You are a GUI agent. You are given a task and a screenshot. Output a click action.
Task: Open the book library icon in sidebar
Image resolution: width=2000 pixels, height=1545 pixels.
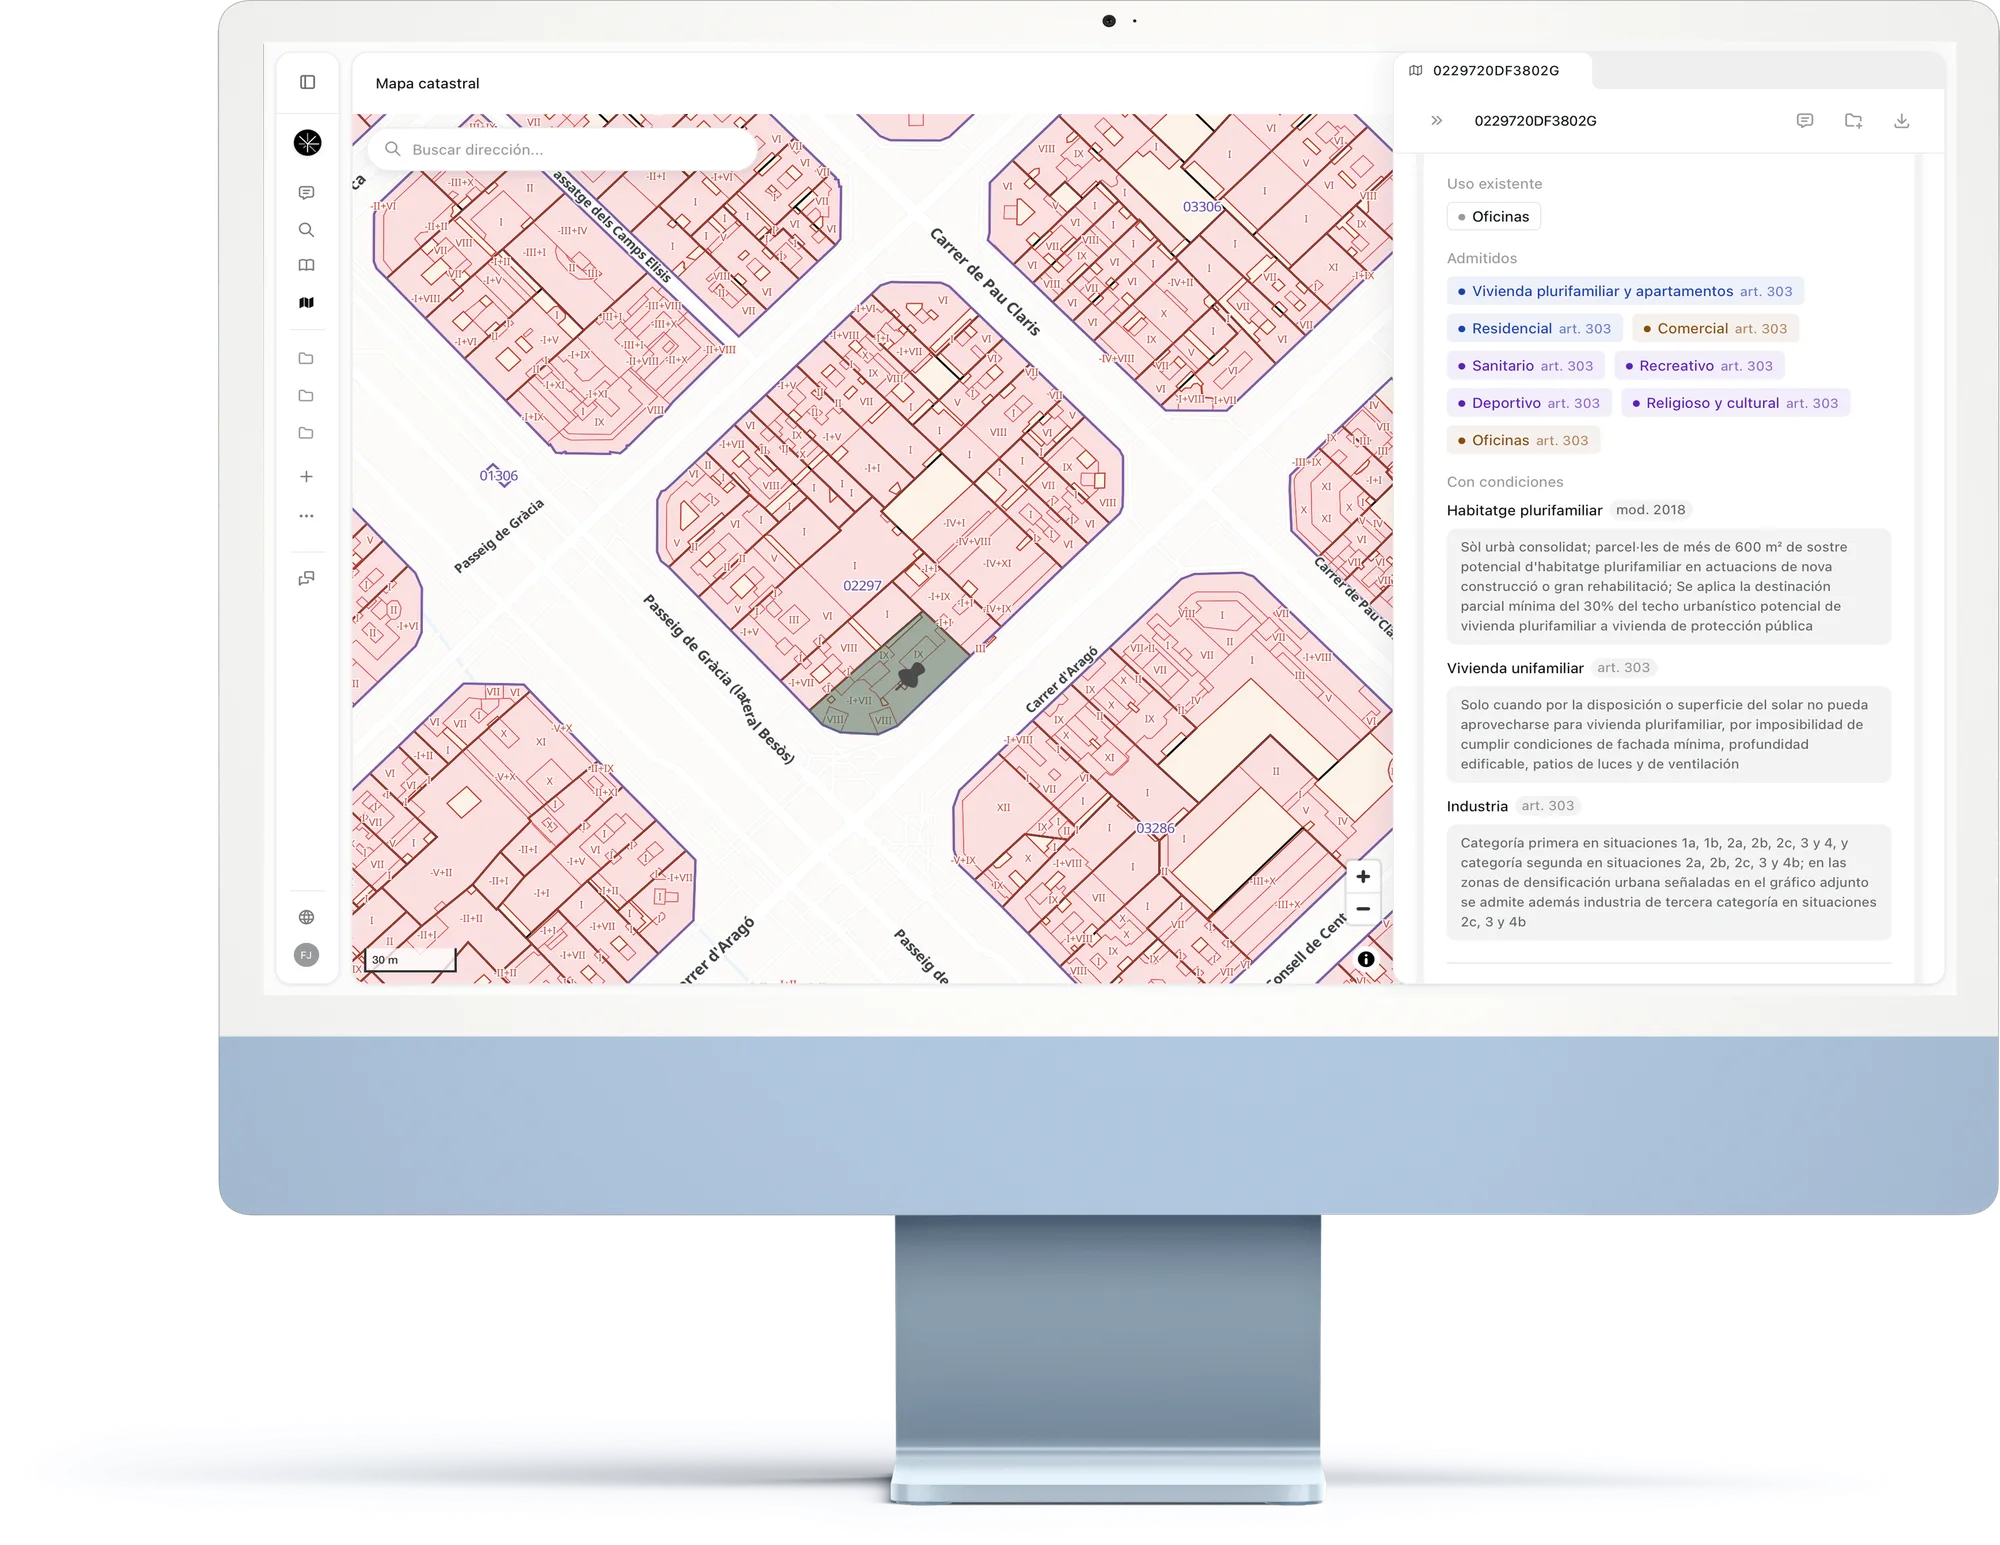point(307,266)
